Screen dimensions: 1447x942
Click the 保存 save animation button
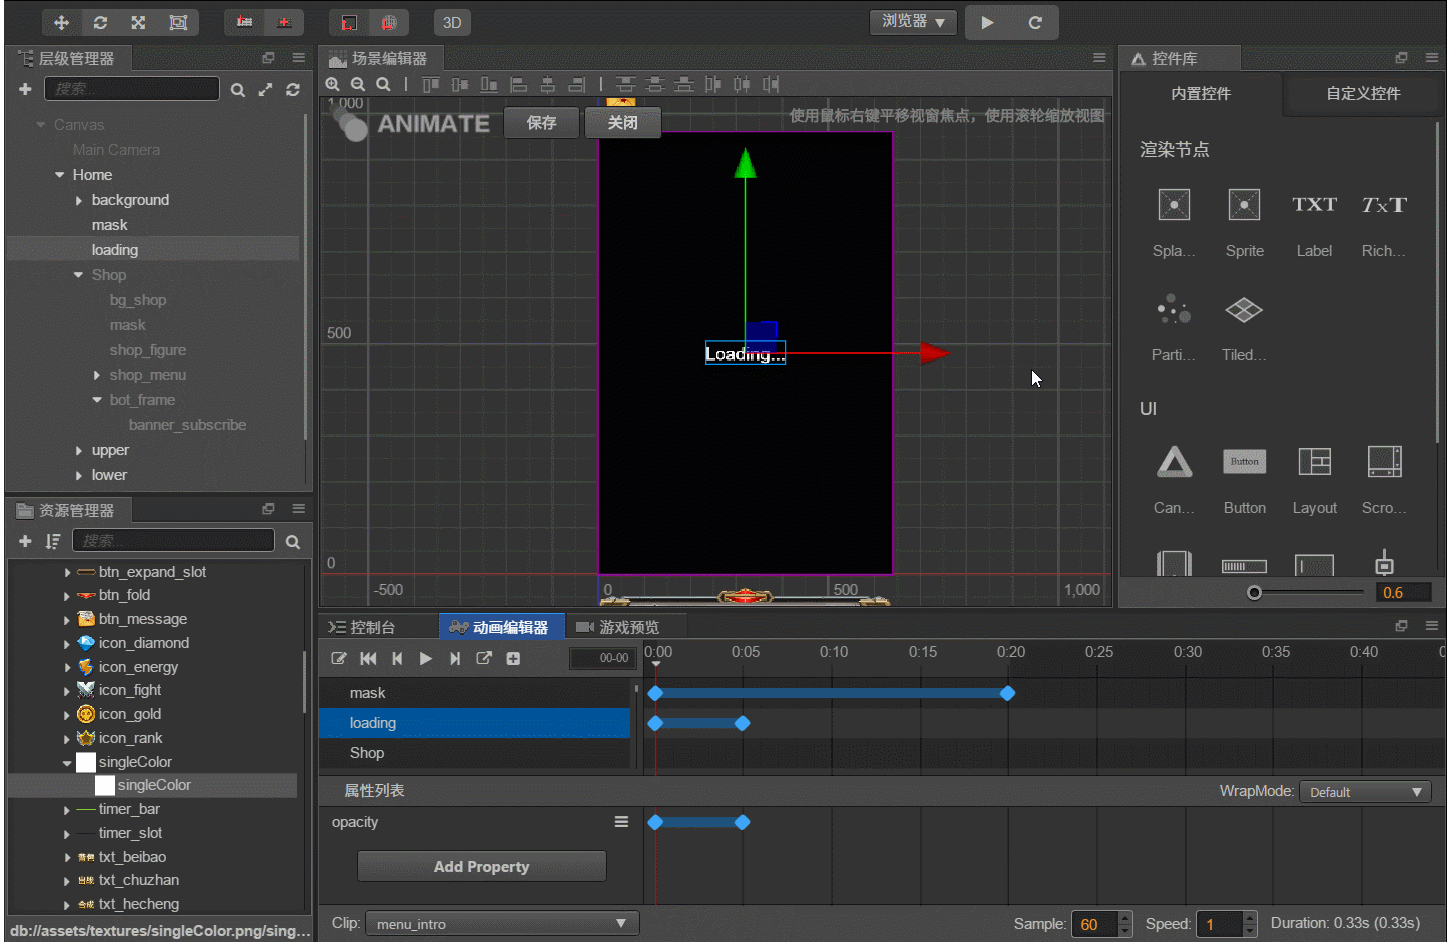542,122
